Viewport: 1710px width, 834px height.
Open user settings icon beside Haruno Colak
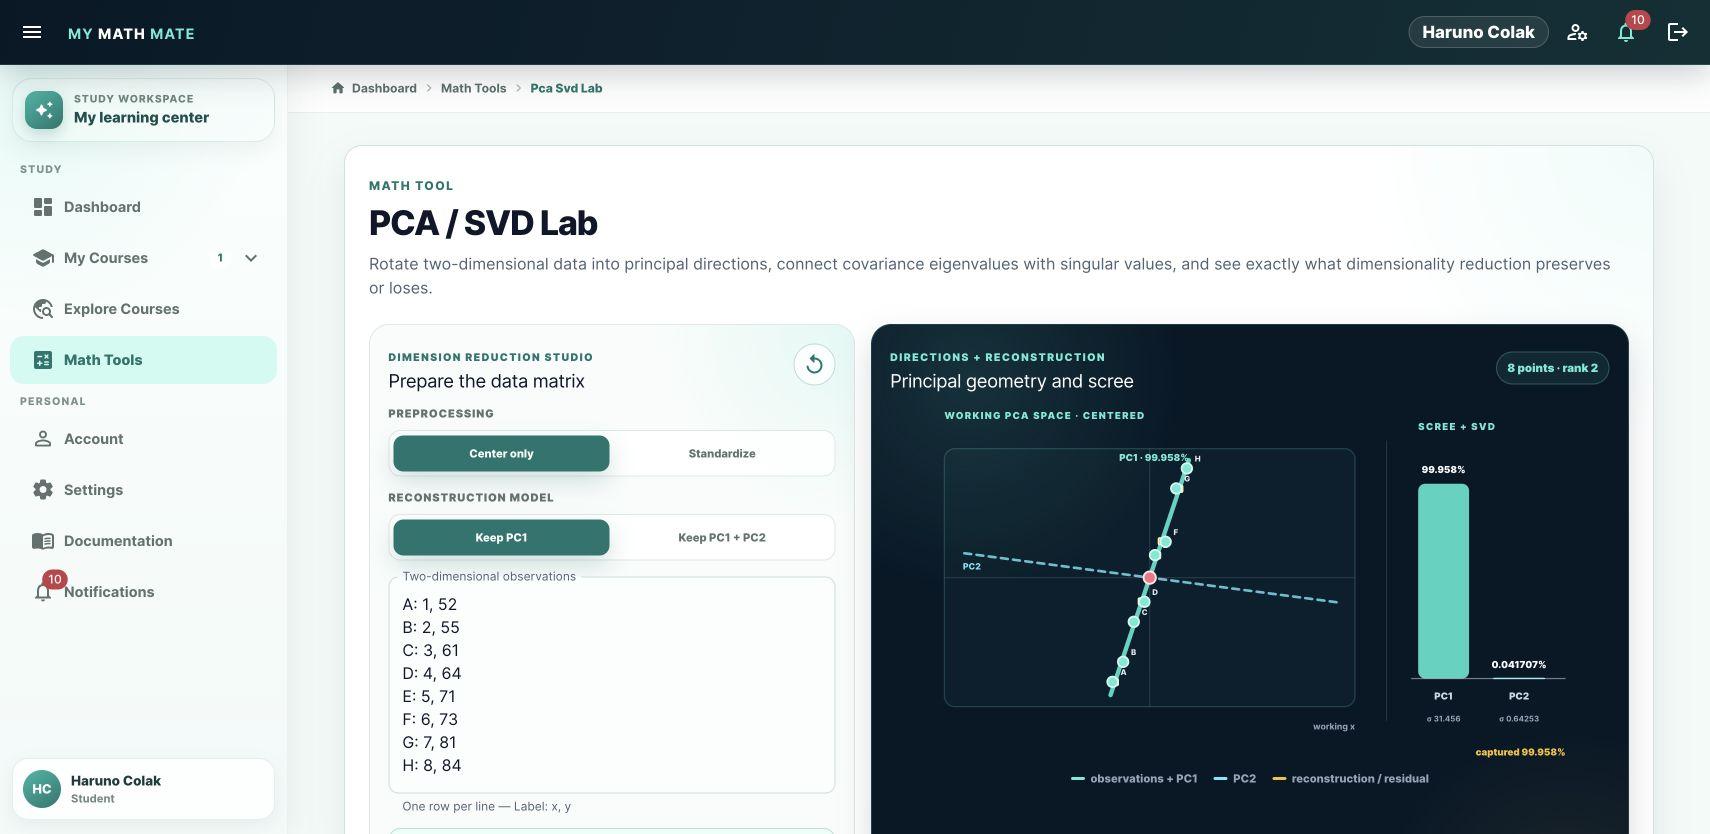[1577, 32]
